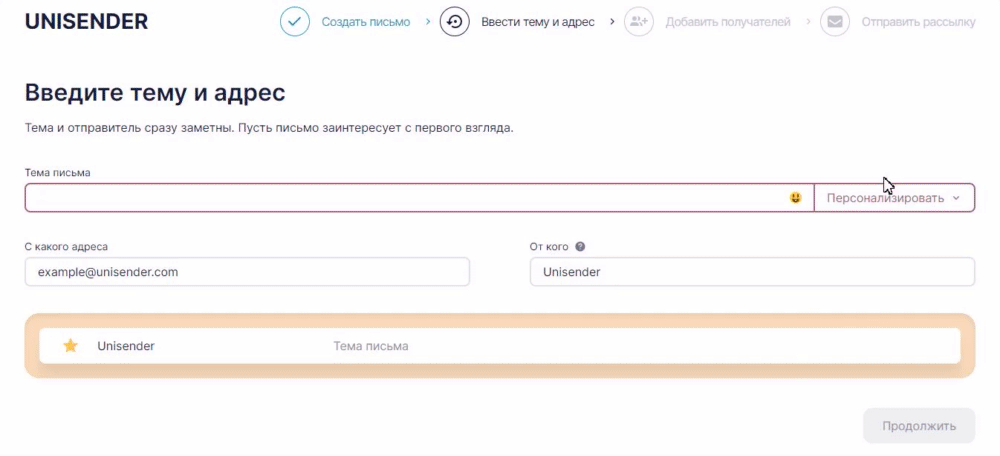Screen dimensions: 1000x456
Task: Click the checkmark icon for Создать письмо step
Action: (x=295, y=22)
